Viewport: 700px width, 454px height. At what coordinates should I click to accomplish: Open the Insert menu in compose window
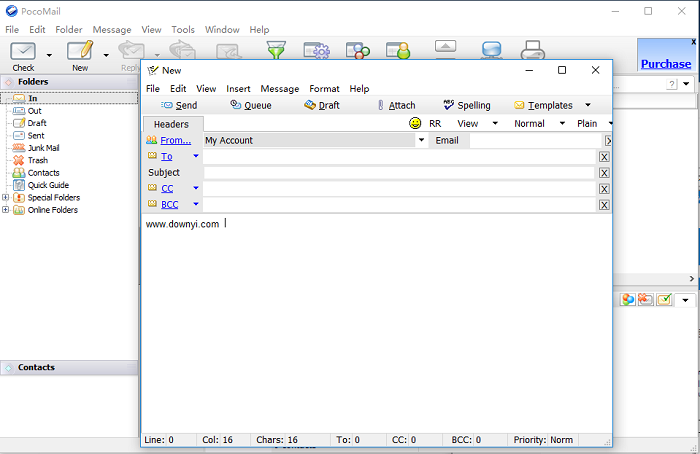(238, 89)
